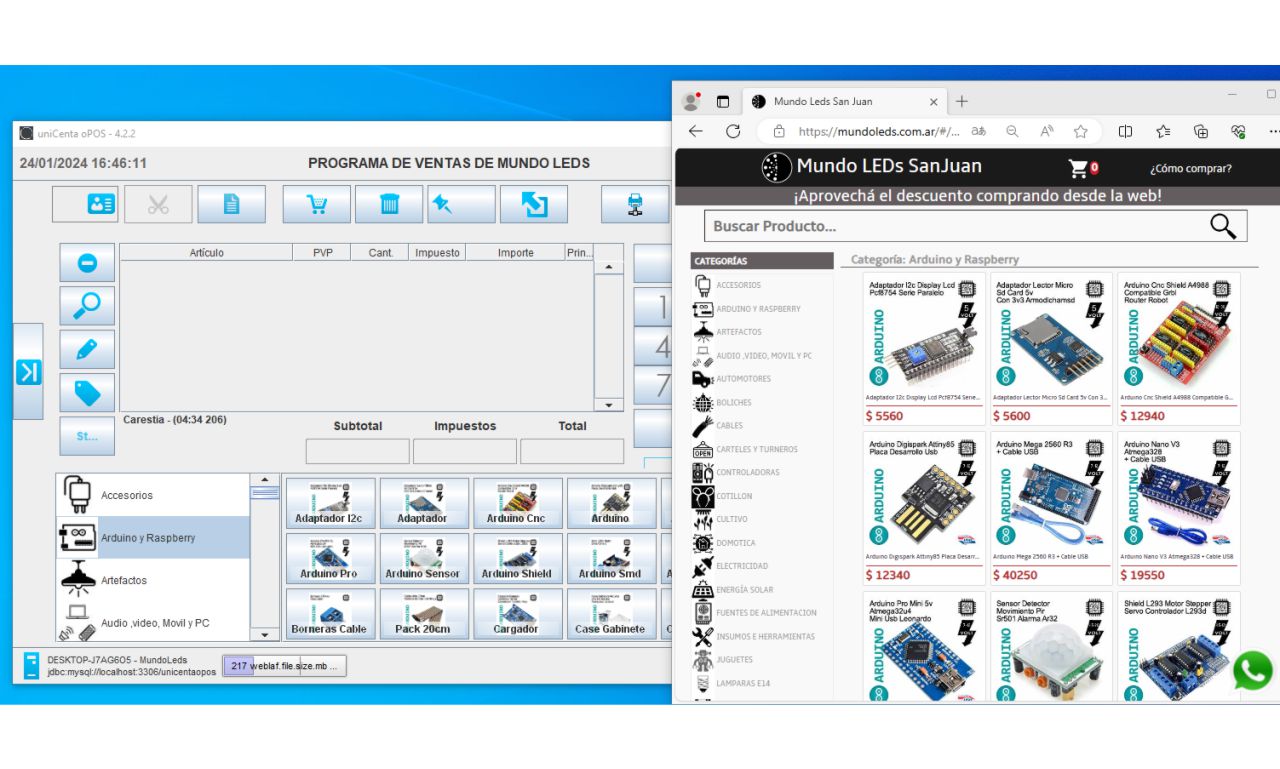This screenshot has height=769, width=1280.
Task: Click the Importe column header
Action: 516,253
